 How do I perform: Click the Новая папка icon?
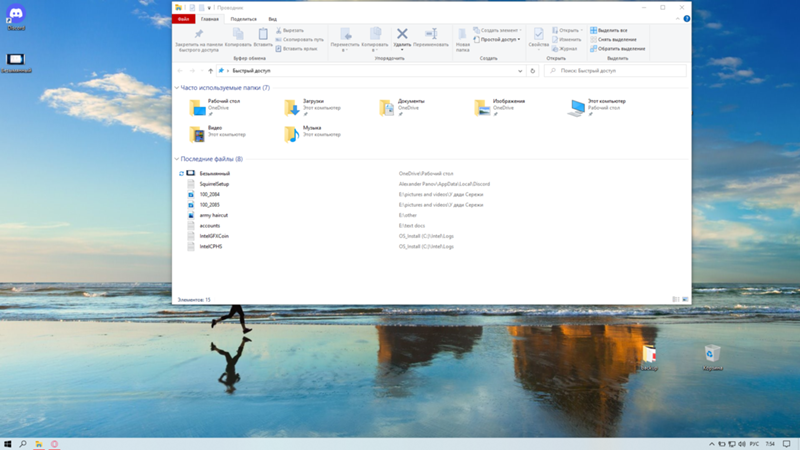462,34
